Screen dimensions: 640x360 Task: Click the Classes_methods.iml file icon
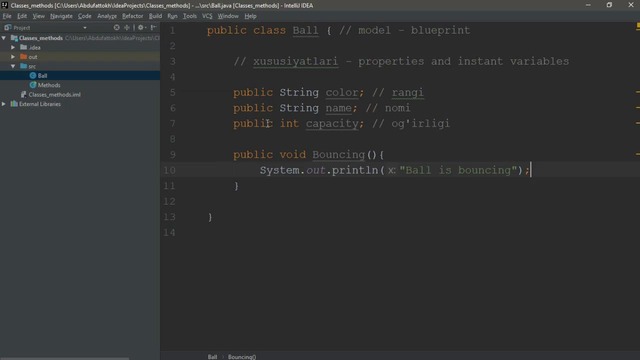(24, 94)
